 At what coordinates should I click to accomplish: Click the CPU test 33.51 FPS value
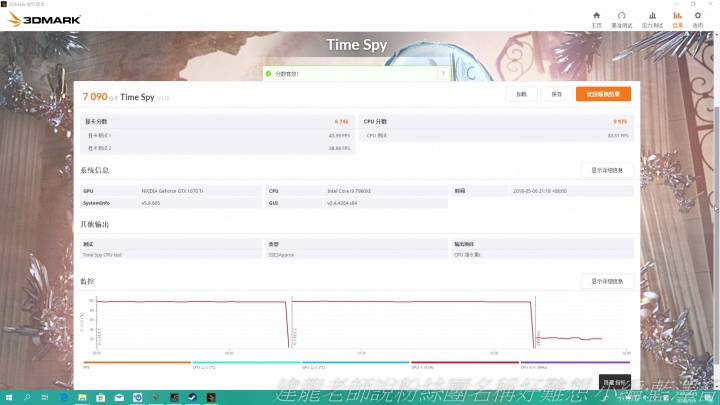click(x=618, y=136)
